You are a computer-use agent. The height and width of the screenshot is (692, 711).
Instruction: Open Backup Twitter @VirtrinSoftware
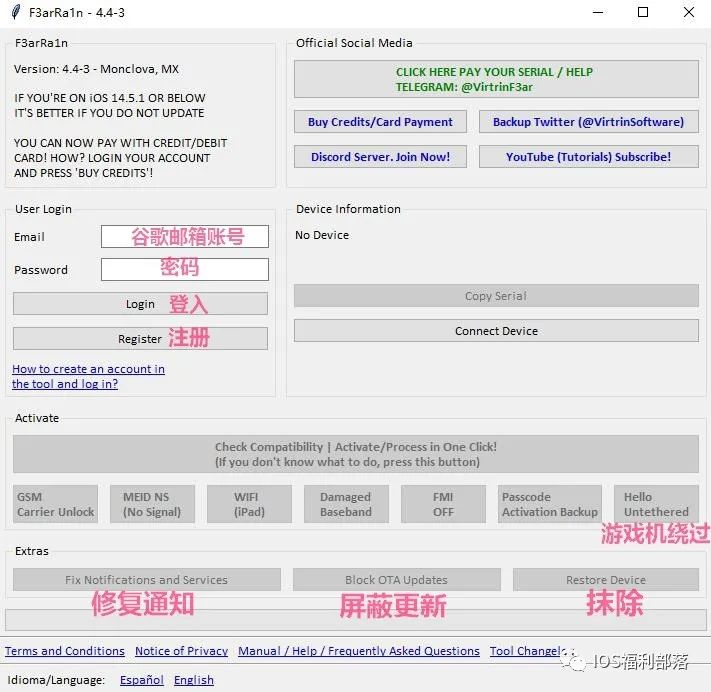coord(589,122)
